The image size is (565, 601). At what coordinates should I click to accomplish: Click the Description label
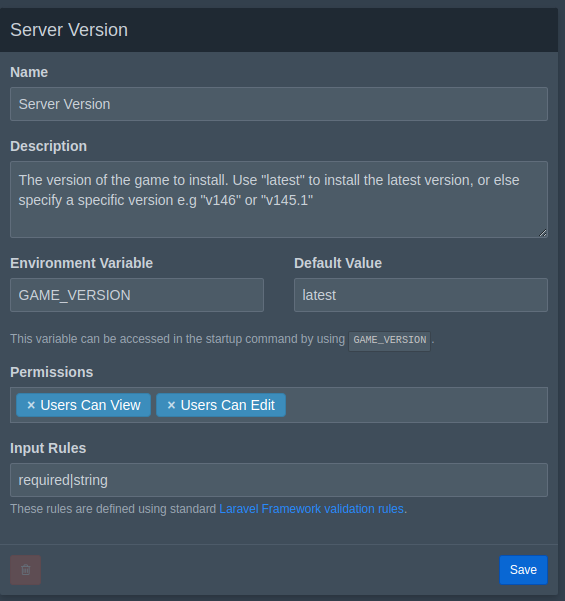coord(49,146)
